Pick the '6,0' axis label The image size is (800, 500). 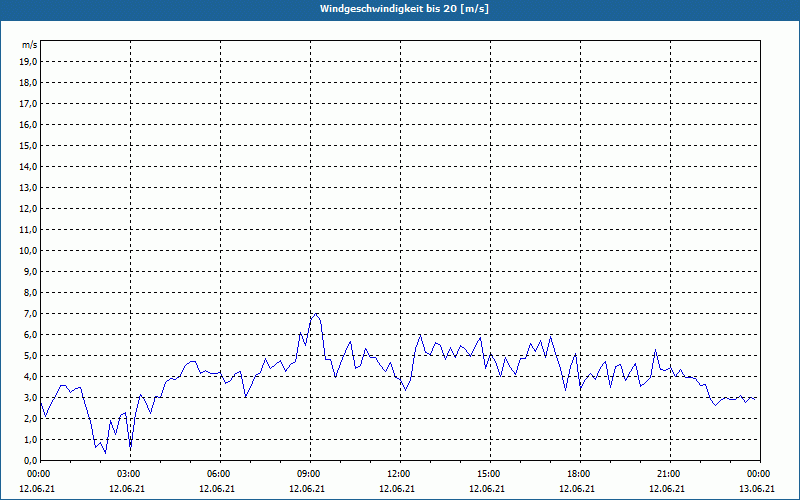[31, 335]
